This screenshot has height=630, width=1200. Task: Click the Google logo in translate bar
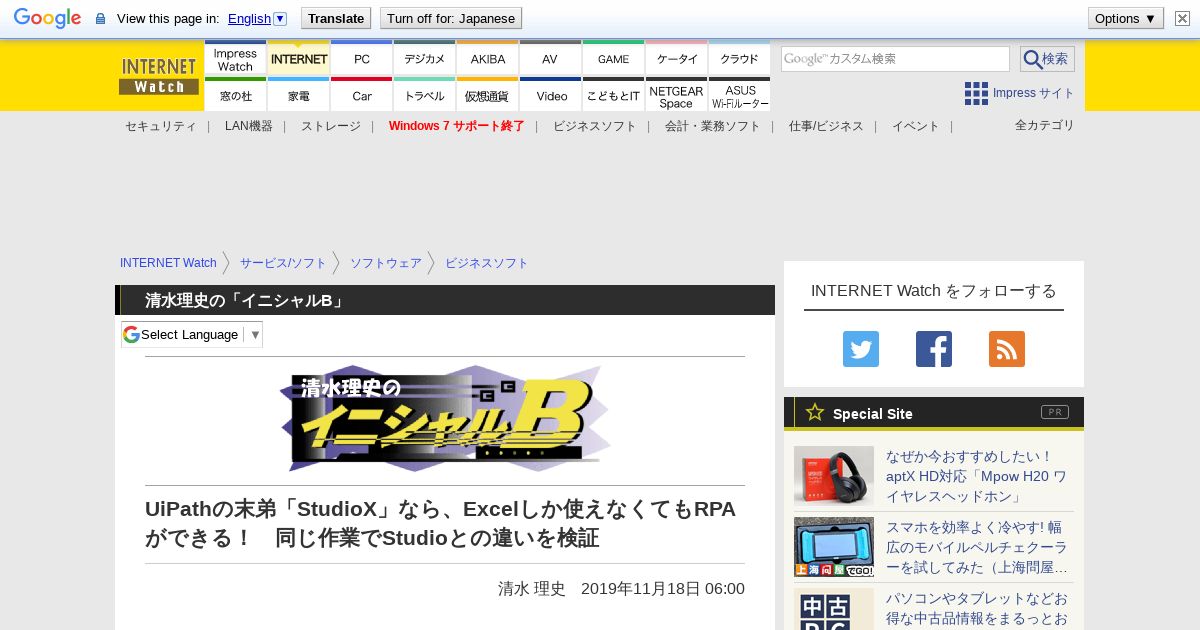(x=47, y=18)
